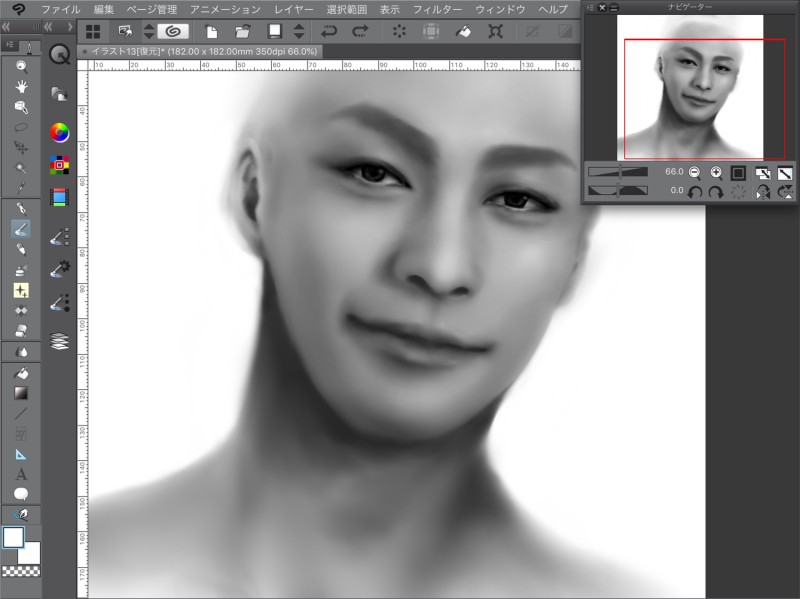Open the Quick Access palette

click(x=60, y=54)
